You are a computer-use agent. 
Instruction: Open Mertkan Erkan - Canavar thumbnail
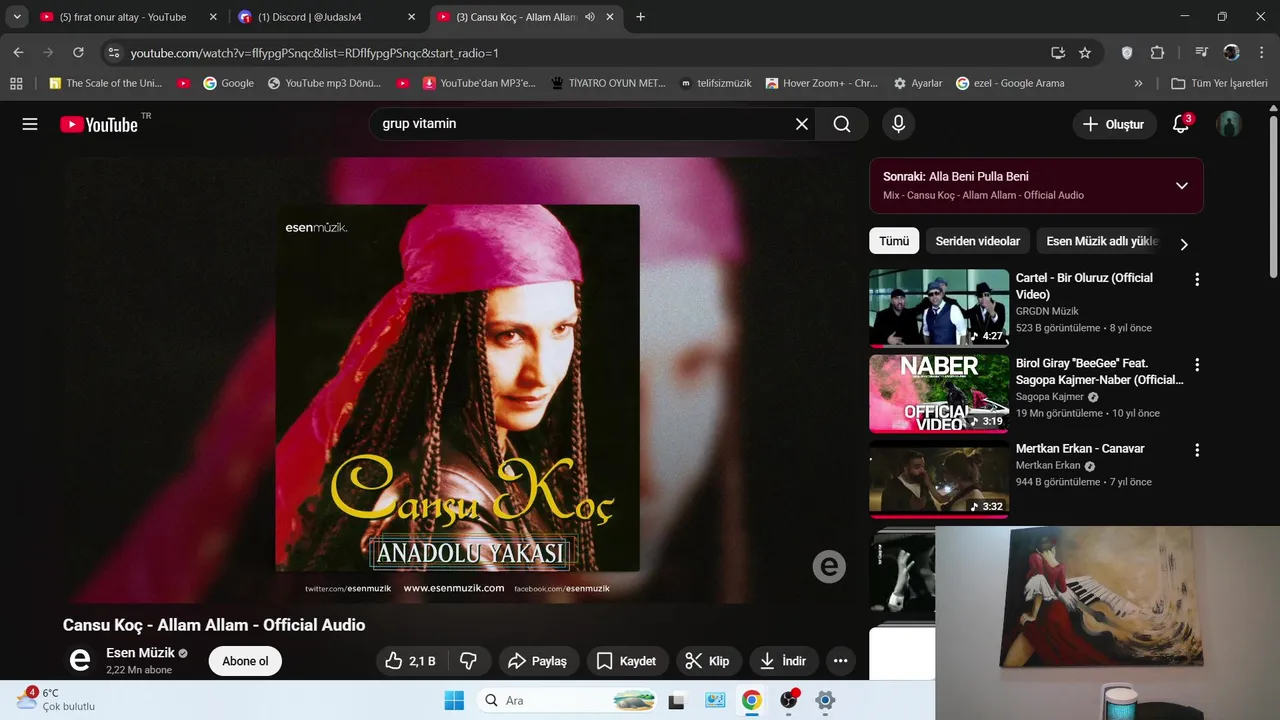point(939,479)
